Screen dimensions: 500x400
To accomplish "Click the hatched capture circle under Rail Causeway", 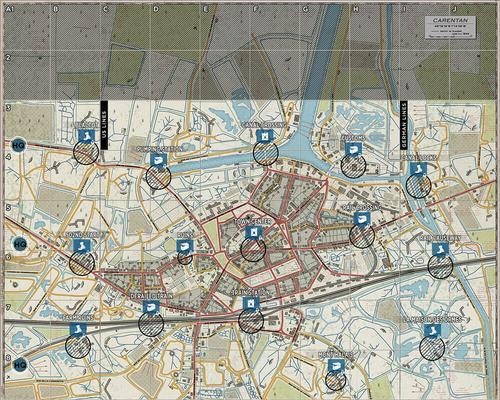I will (x=440, y=266).
